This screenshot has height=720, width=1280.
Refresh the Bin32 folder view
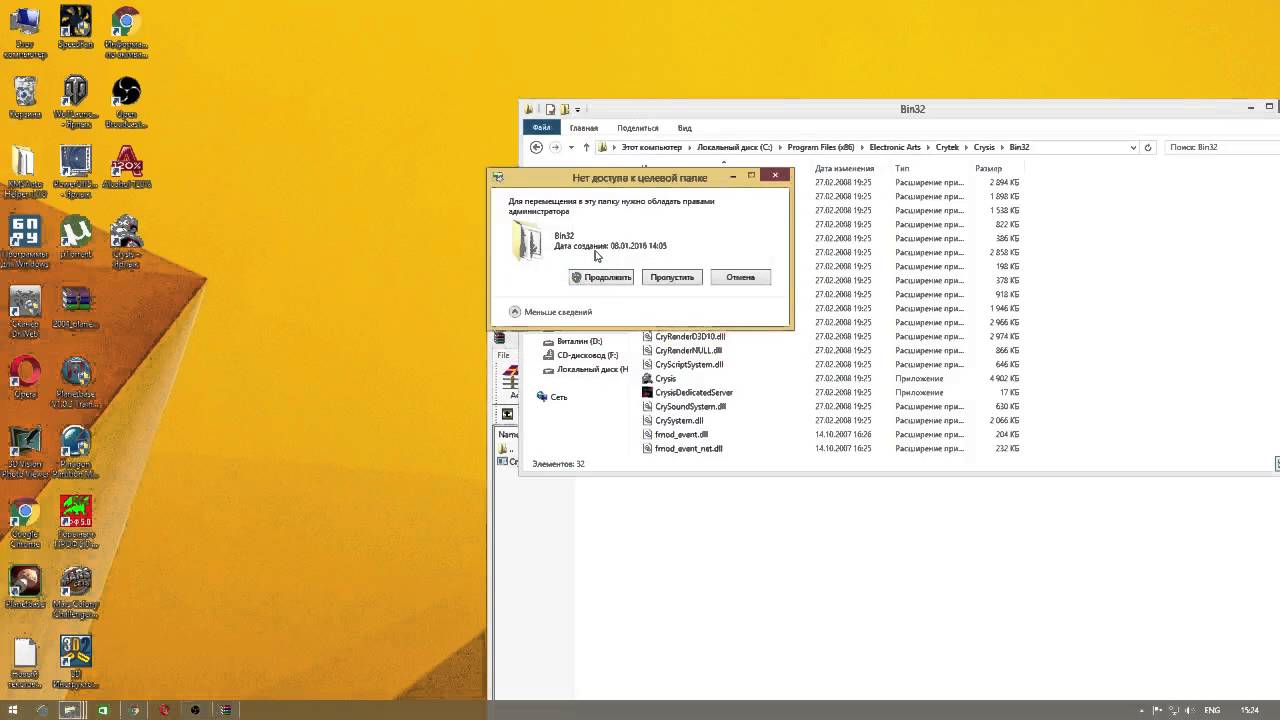1148,147
